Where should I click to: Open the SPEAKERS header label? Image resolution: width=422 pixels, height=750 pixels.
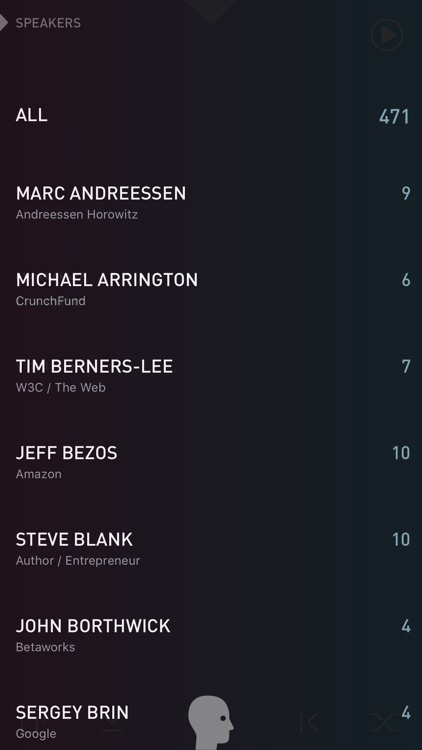48,23
